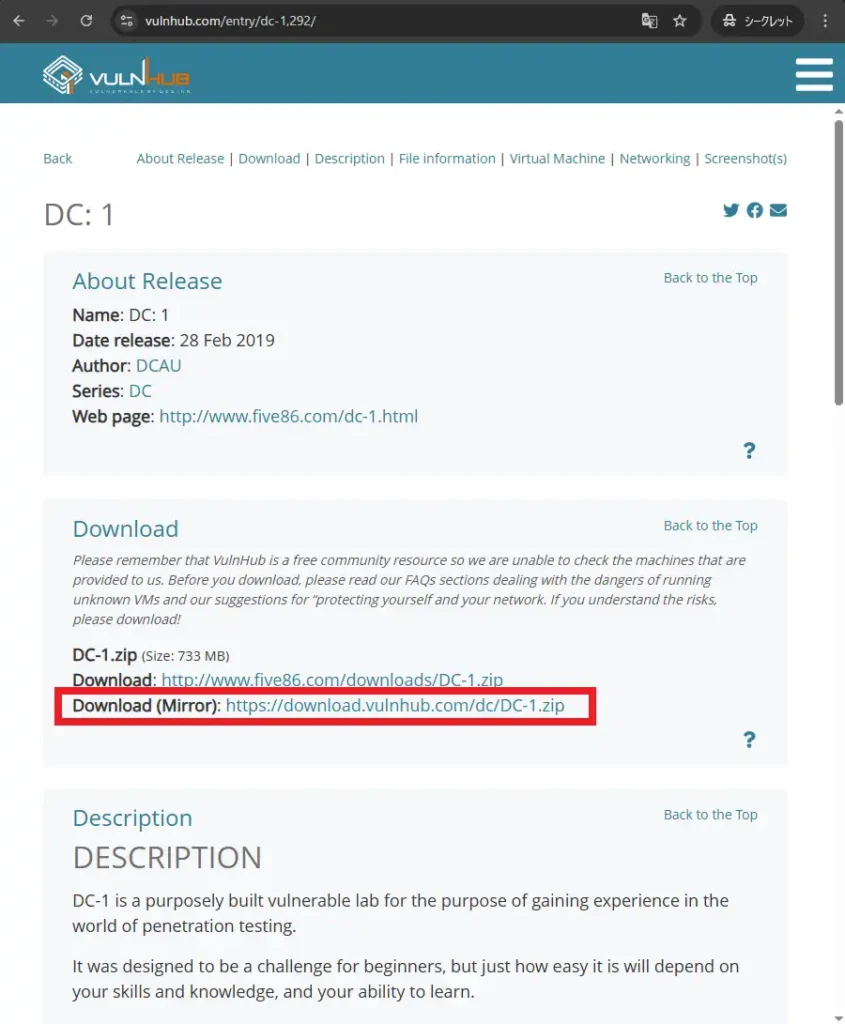Open the translate page icon
The width and height of the screenshot is (845, 1024).
click(650, 21)
